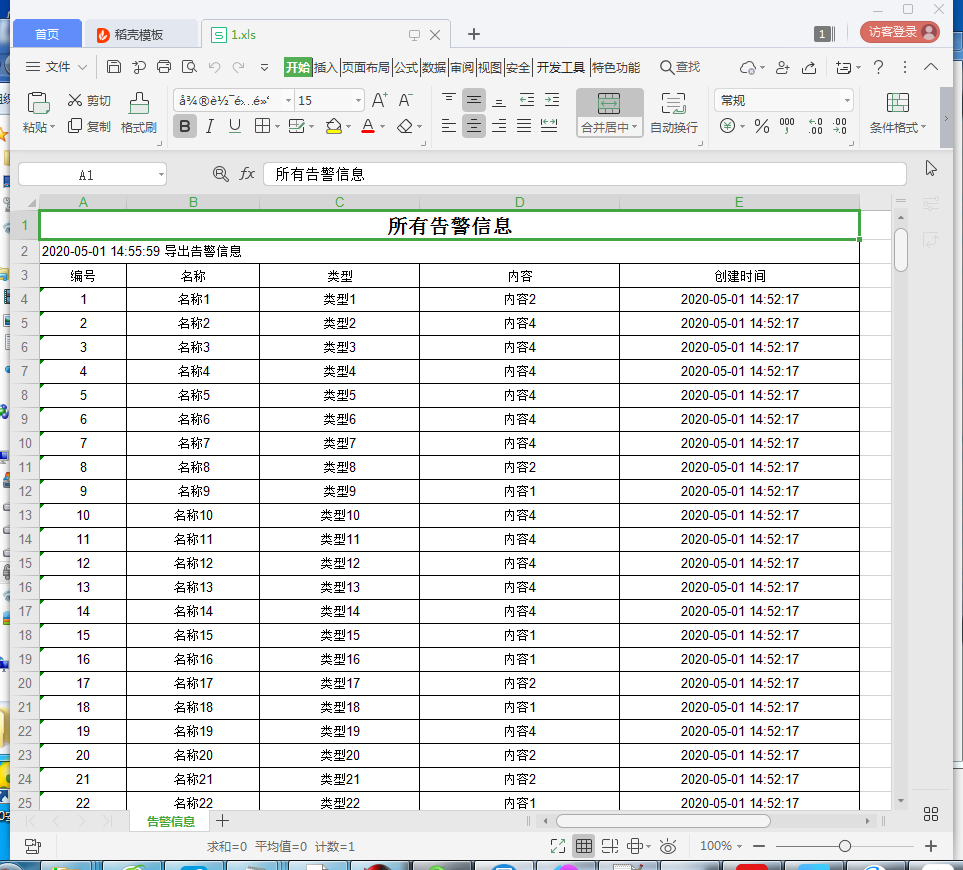Click the thousands separator (000) icon

tap(787, 126)
